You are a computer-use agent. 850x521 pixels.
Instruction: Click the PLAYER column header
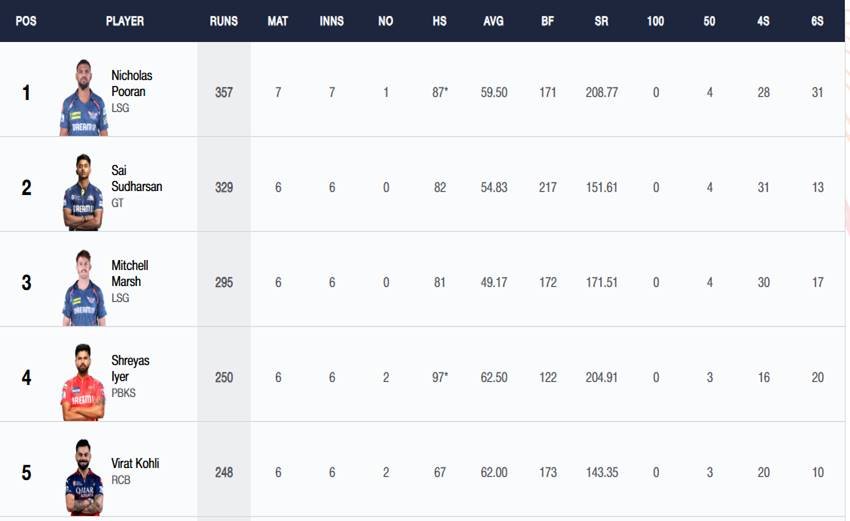coord(125,21)
